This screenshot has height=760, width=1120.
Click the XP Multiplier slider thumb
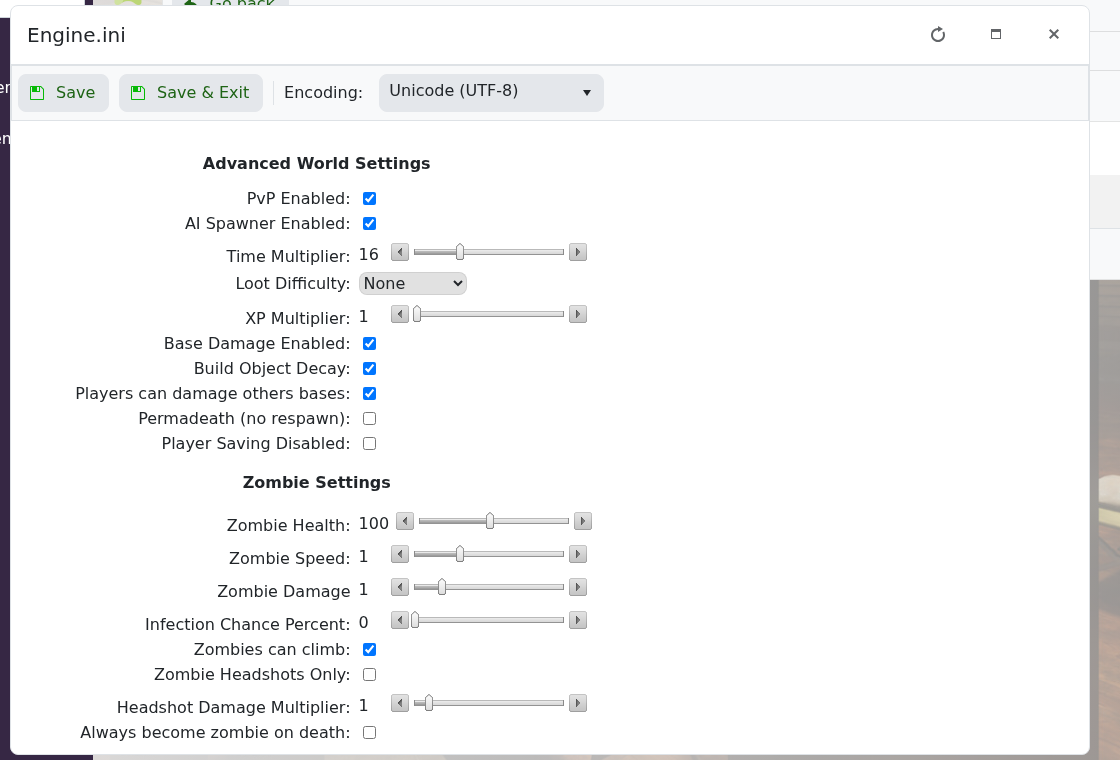tap(417, 314)
